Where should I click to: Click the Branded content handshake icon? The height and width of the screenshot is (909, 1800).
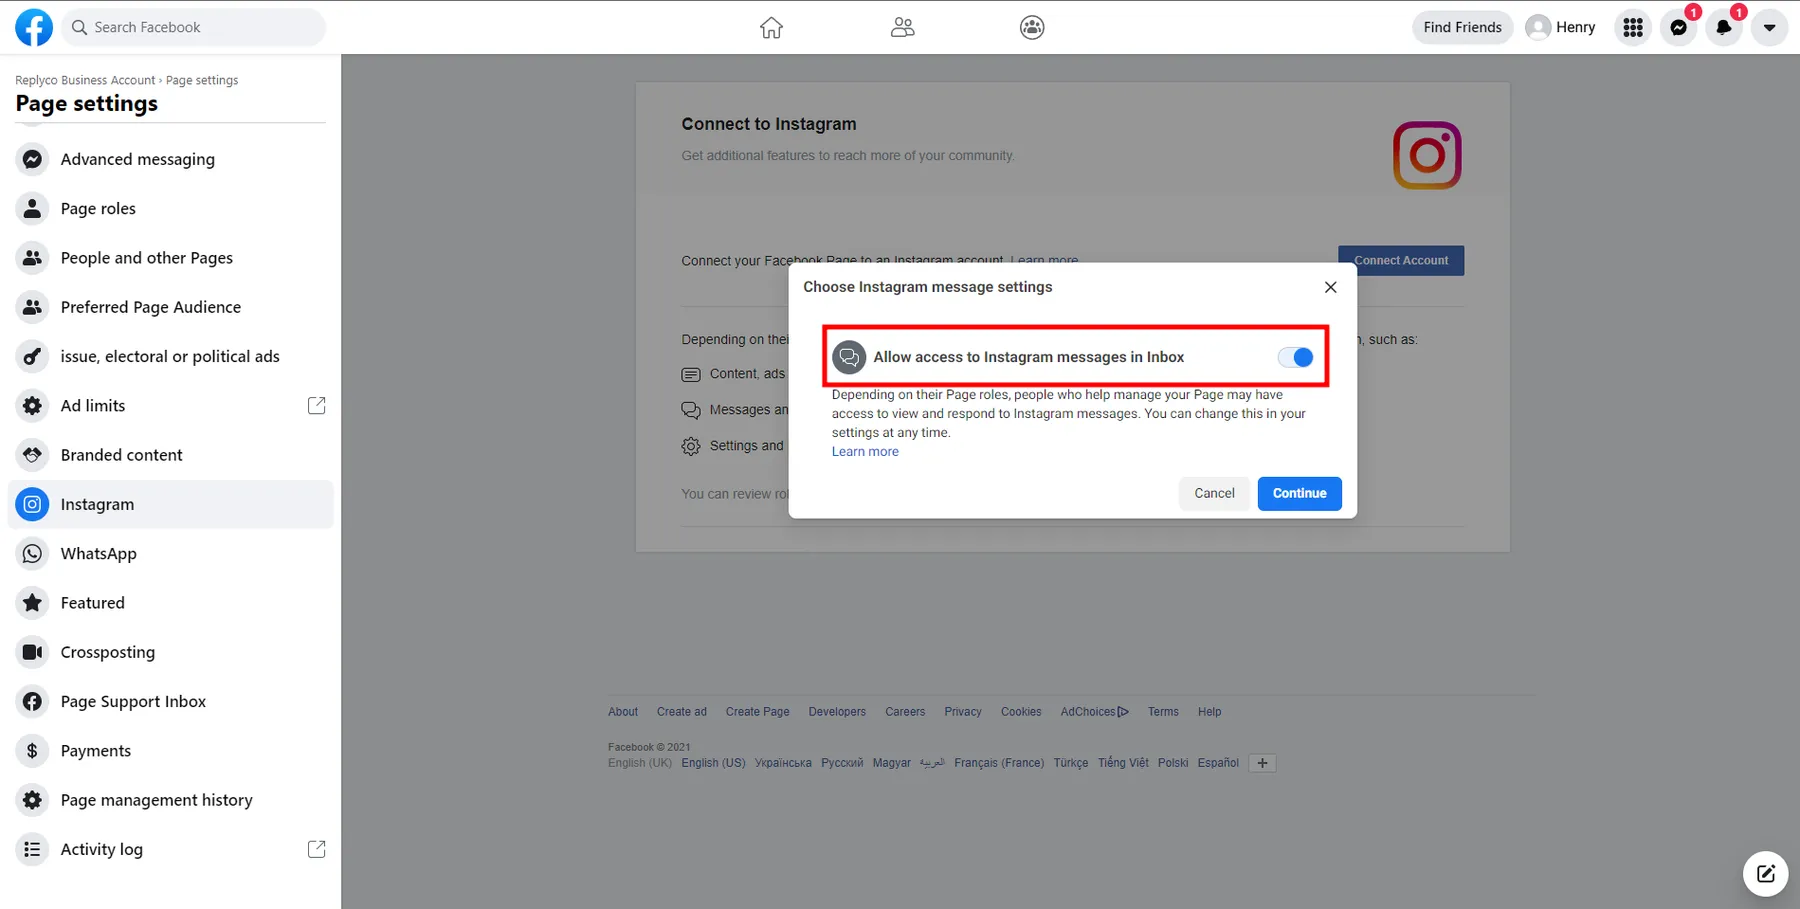coord(32,455)
